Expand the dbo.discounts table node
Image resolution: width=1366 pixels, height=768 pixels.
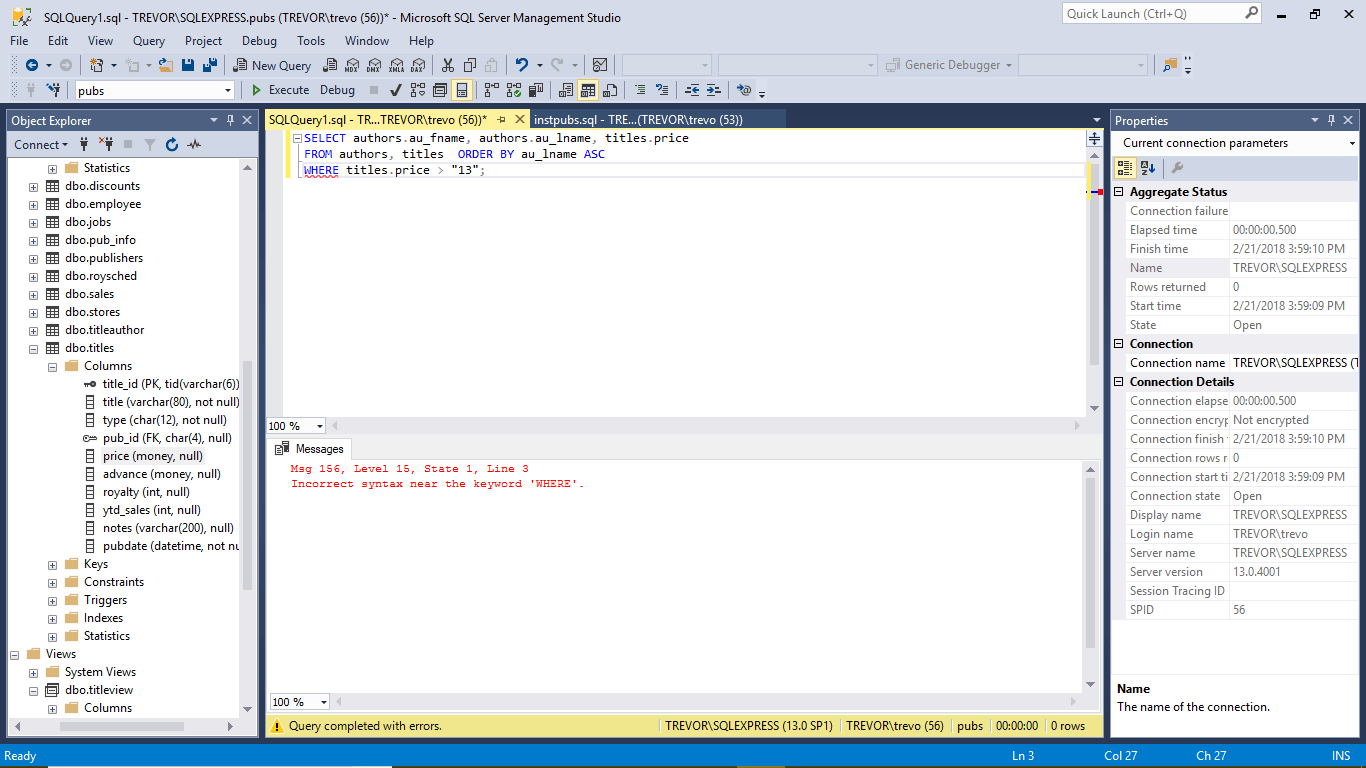34,186
